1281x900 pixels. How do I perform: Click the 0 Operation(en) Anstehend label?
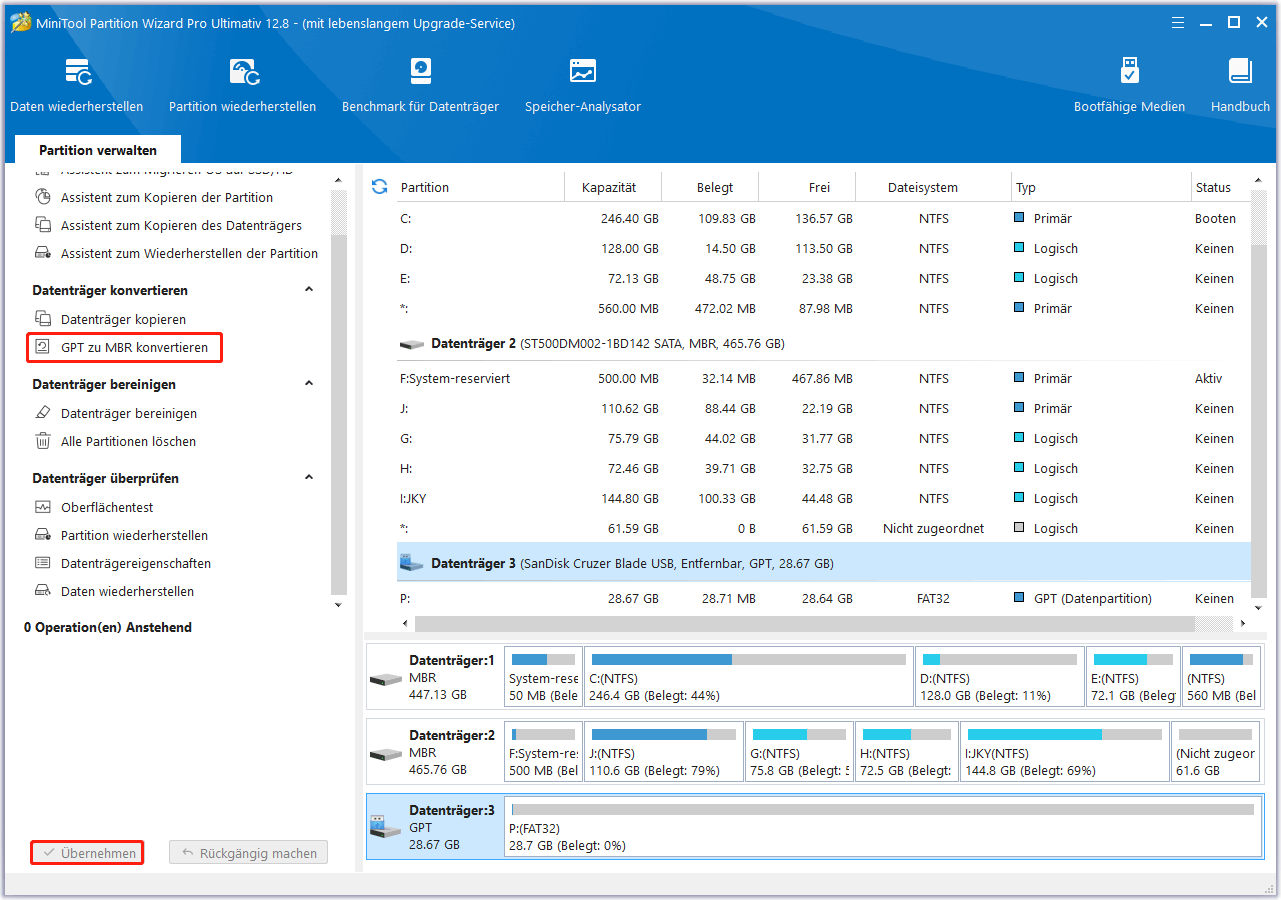108,627
